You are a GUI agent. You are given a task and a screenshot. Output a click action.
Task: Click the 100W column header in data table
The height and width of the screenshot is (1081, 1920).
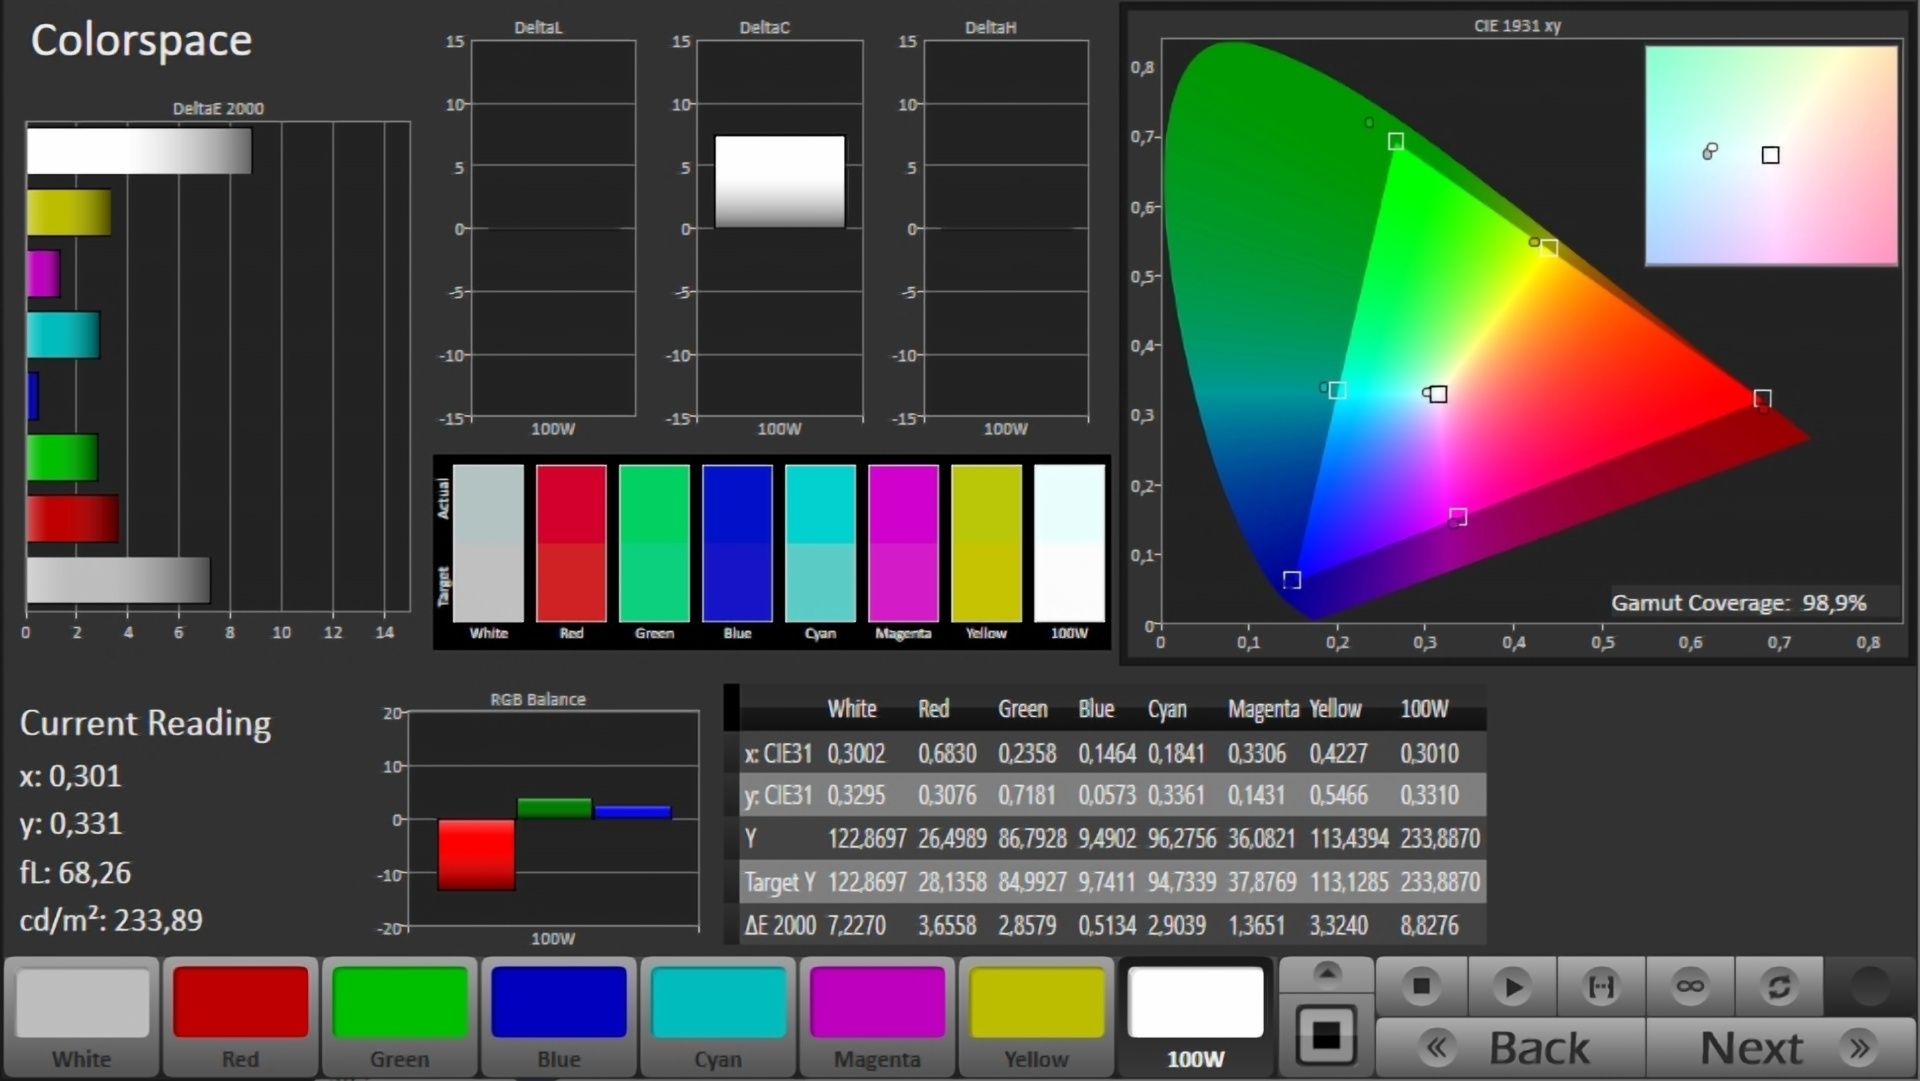[x=1424, y=709]
